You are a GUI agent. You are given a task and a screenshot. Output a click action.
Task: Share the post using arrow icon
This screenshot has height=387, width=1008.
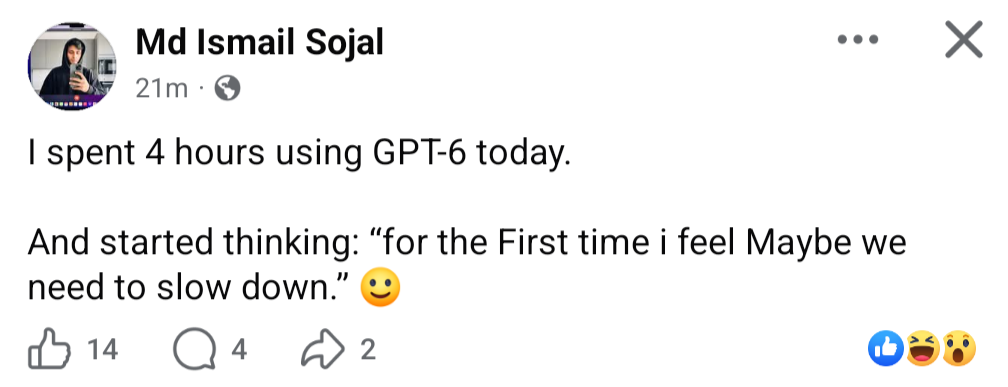[x=324, y=349]
